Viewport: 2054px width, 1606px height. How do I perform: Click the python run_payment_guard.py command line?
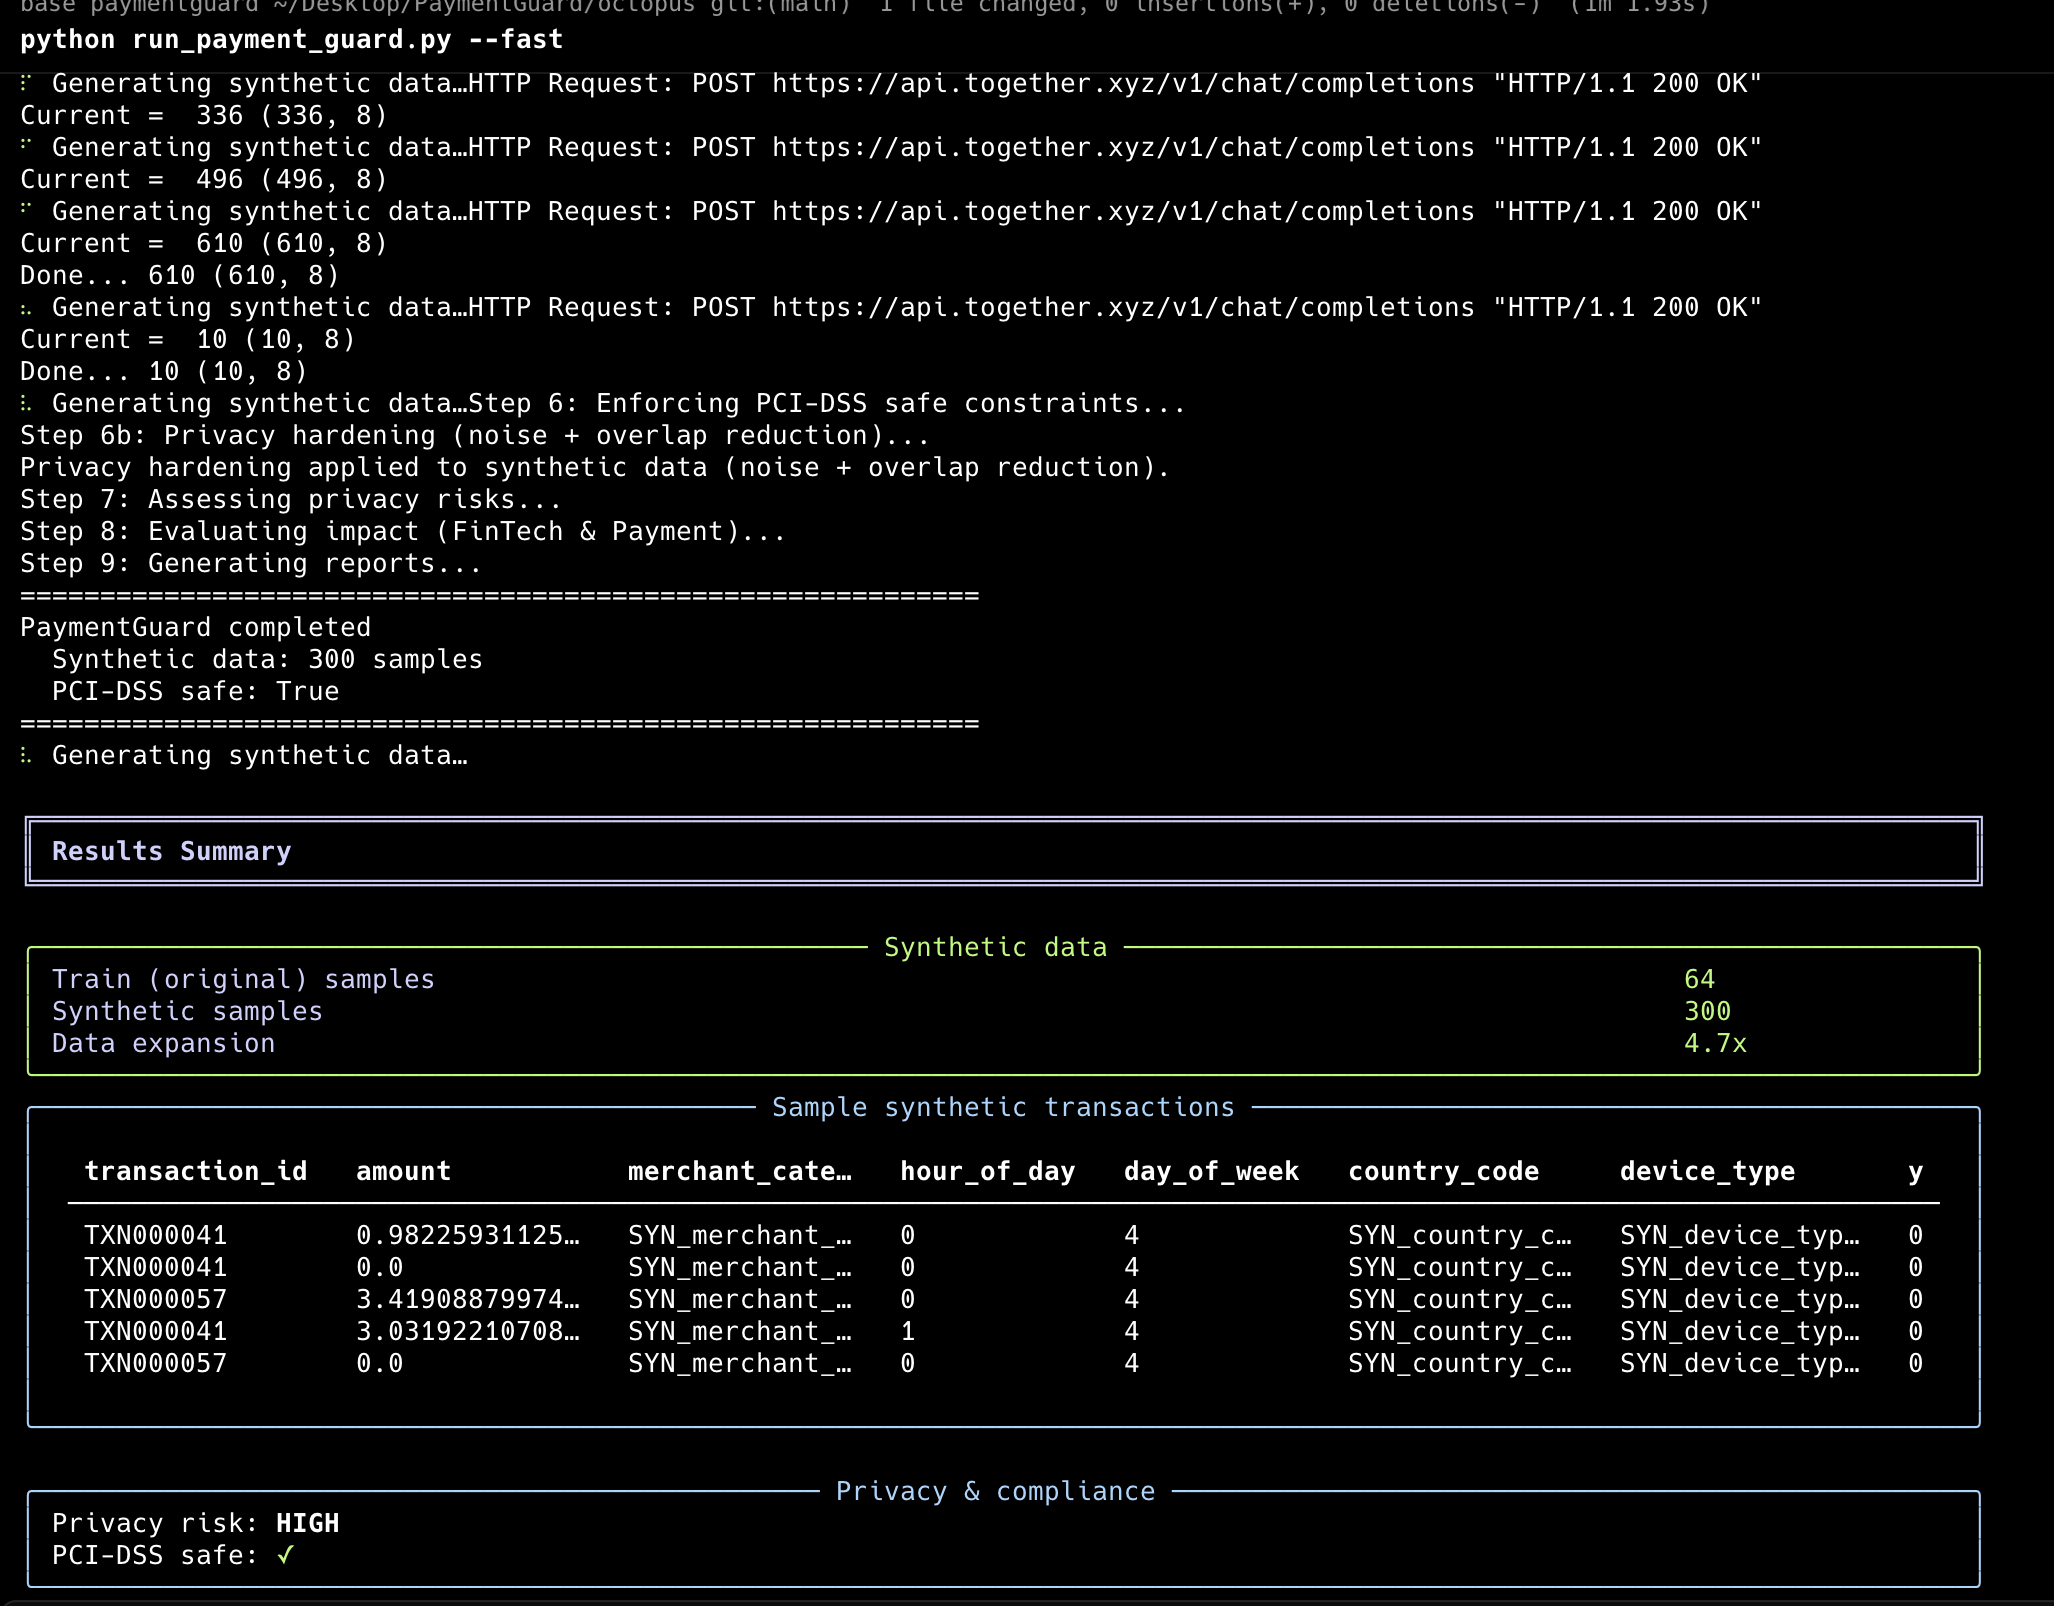click(291, 40)
